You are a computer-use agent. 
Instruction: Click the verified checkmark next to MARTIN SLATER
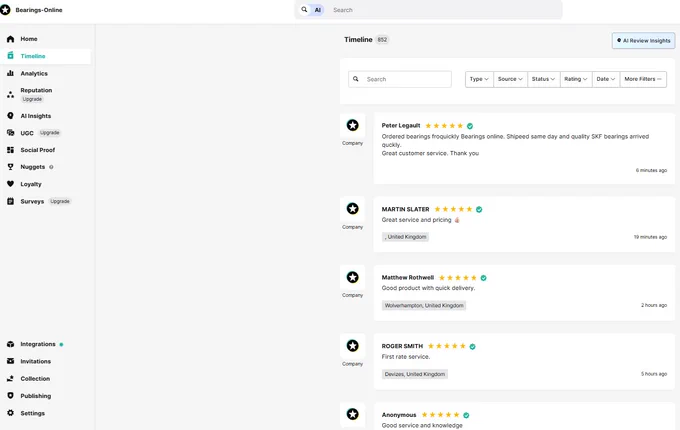click(x=479, y=209)
